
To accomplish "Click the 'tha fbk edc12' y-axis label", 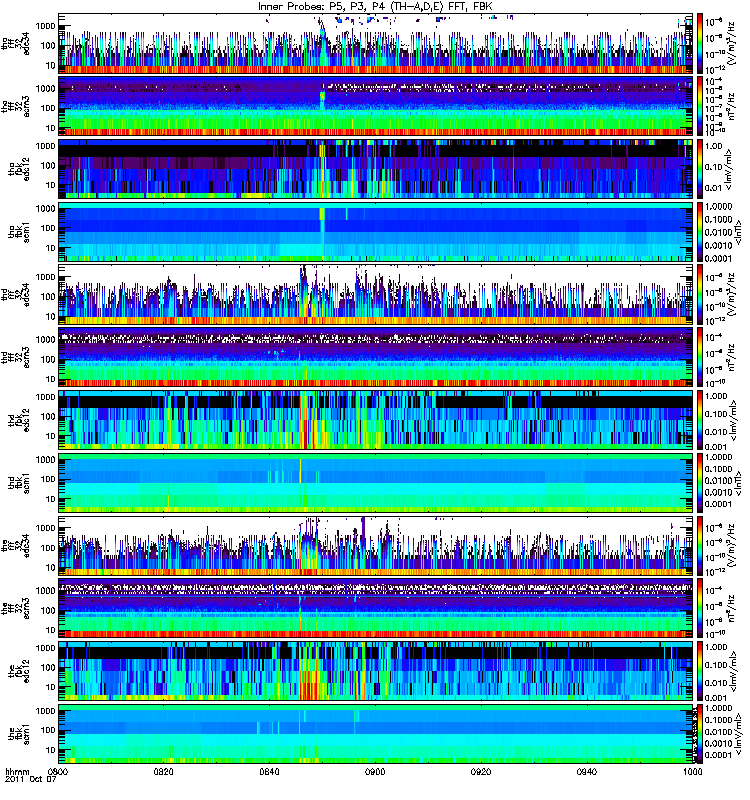I will point(19,169).
